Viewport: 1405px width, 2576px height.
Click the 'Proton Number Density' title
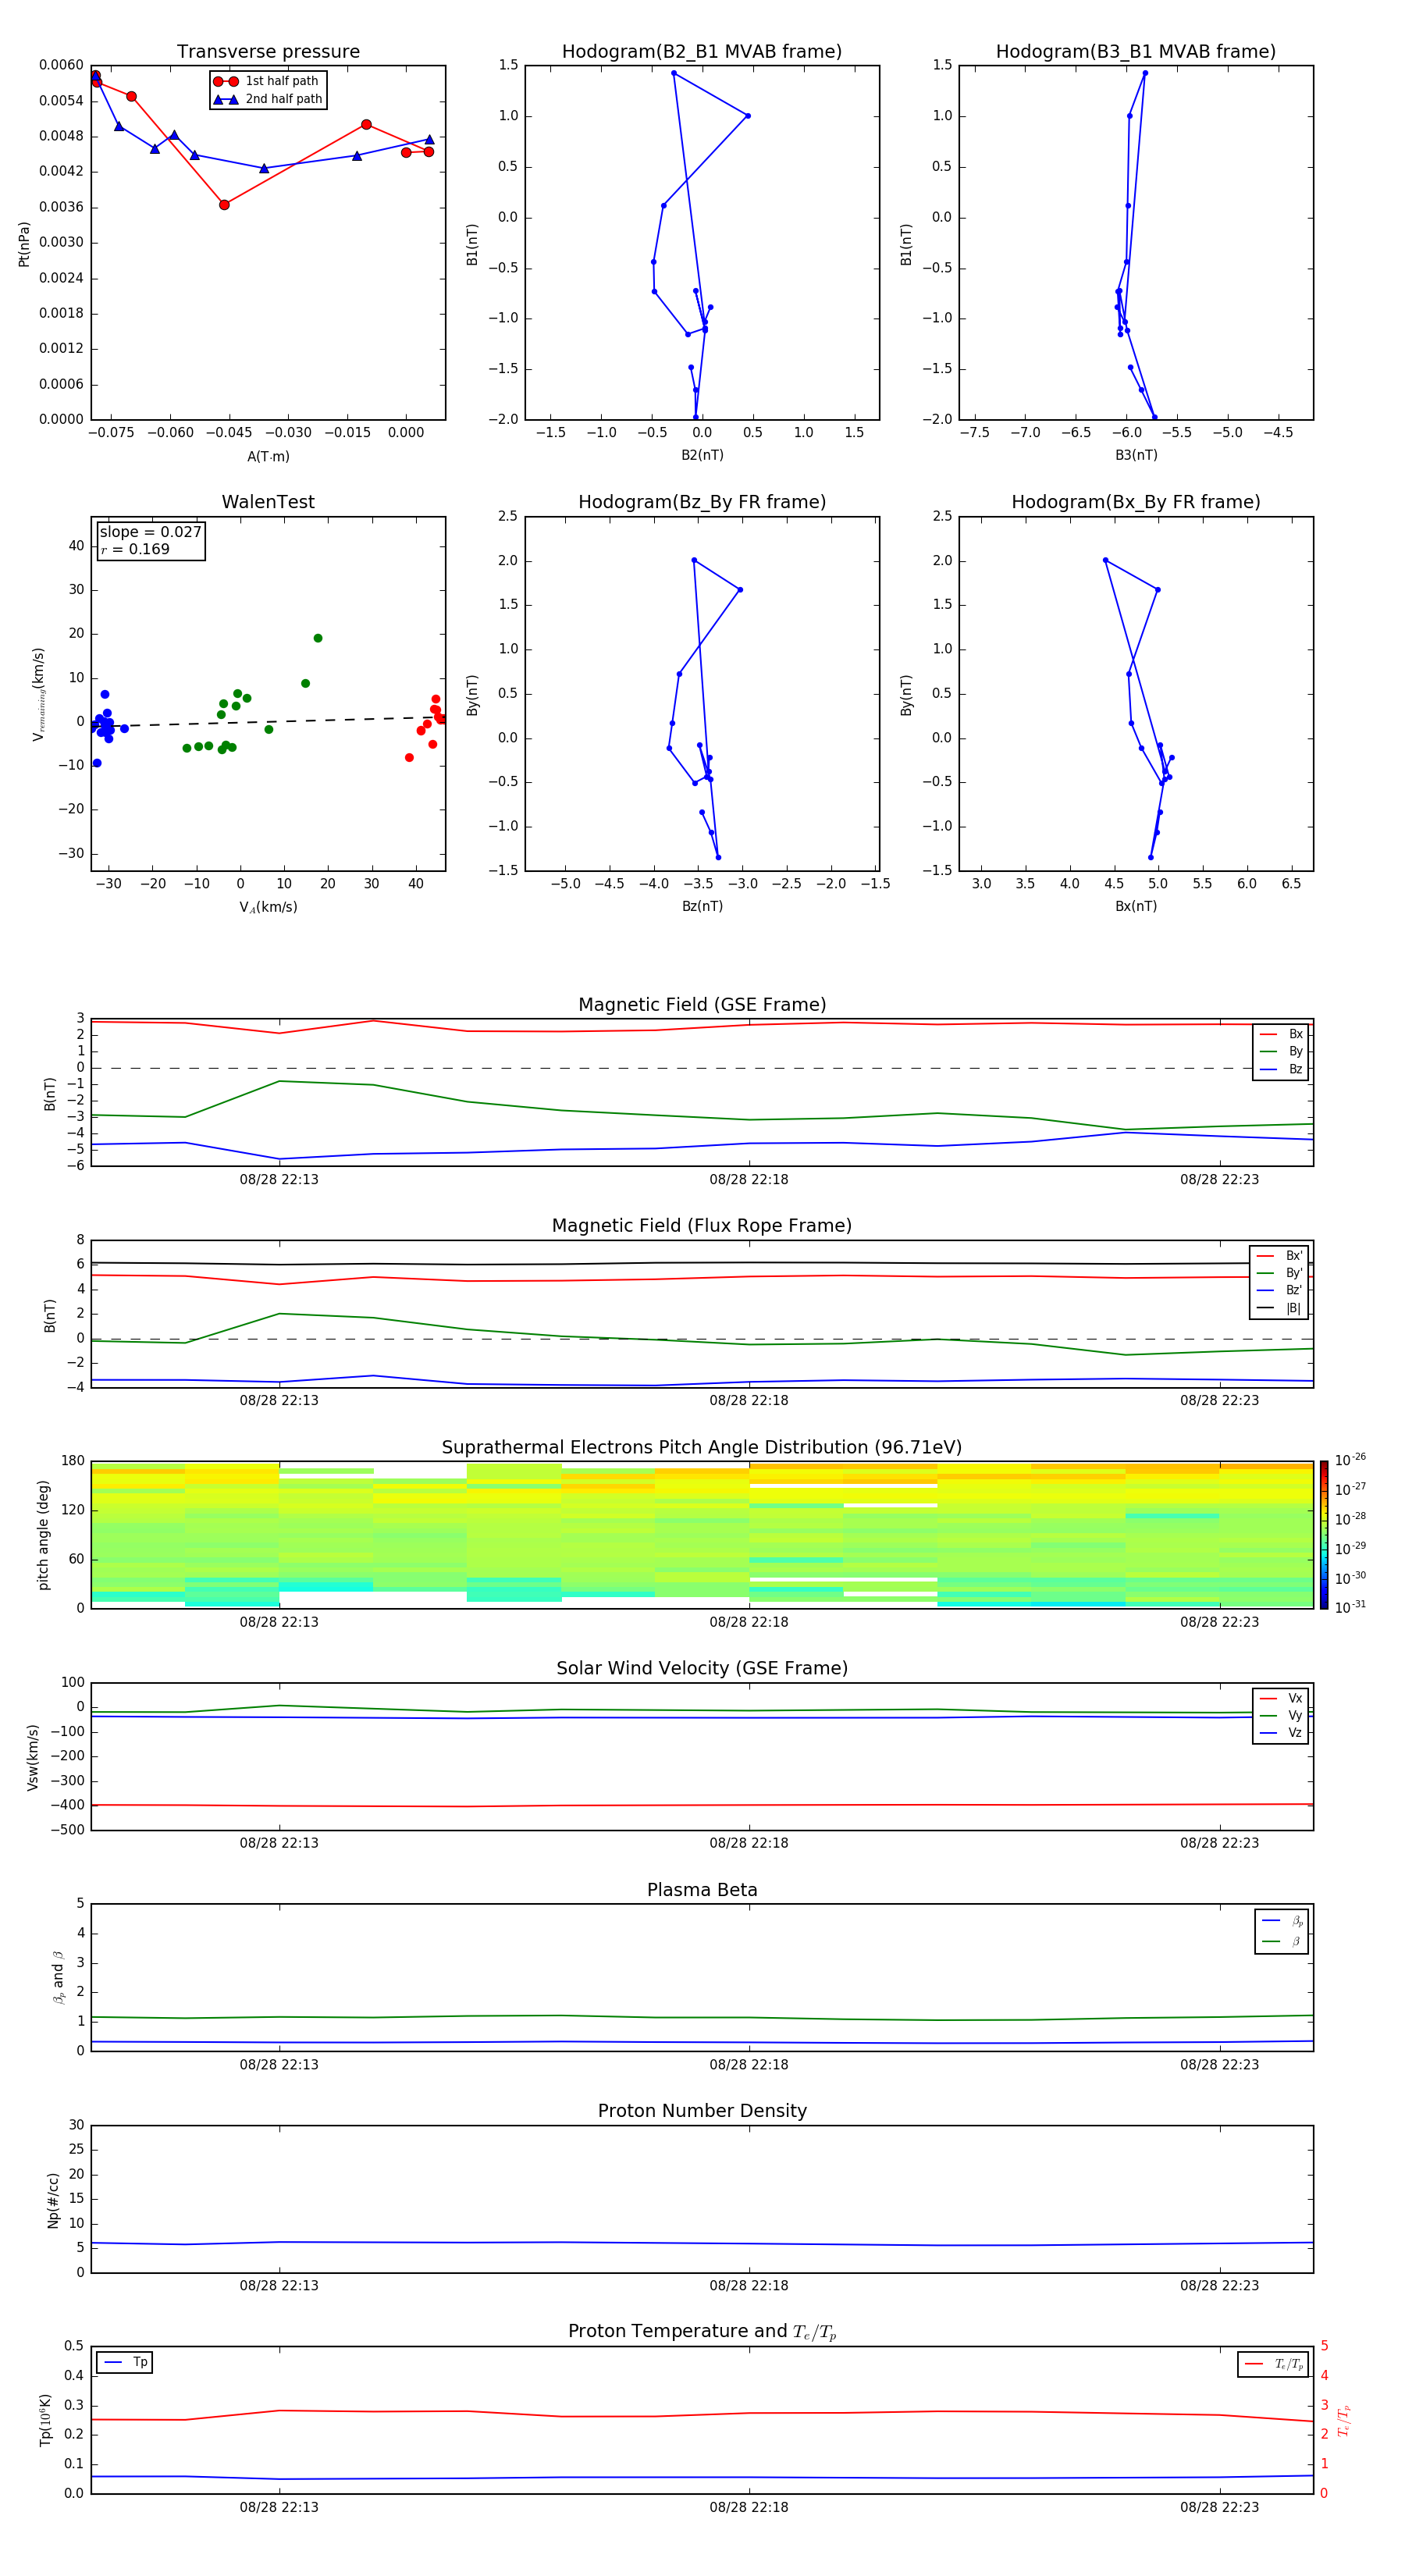(x=702, y=2111)
